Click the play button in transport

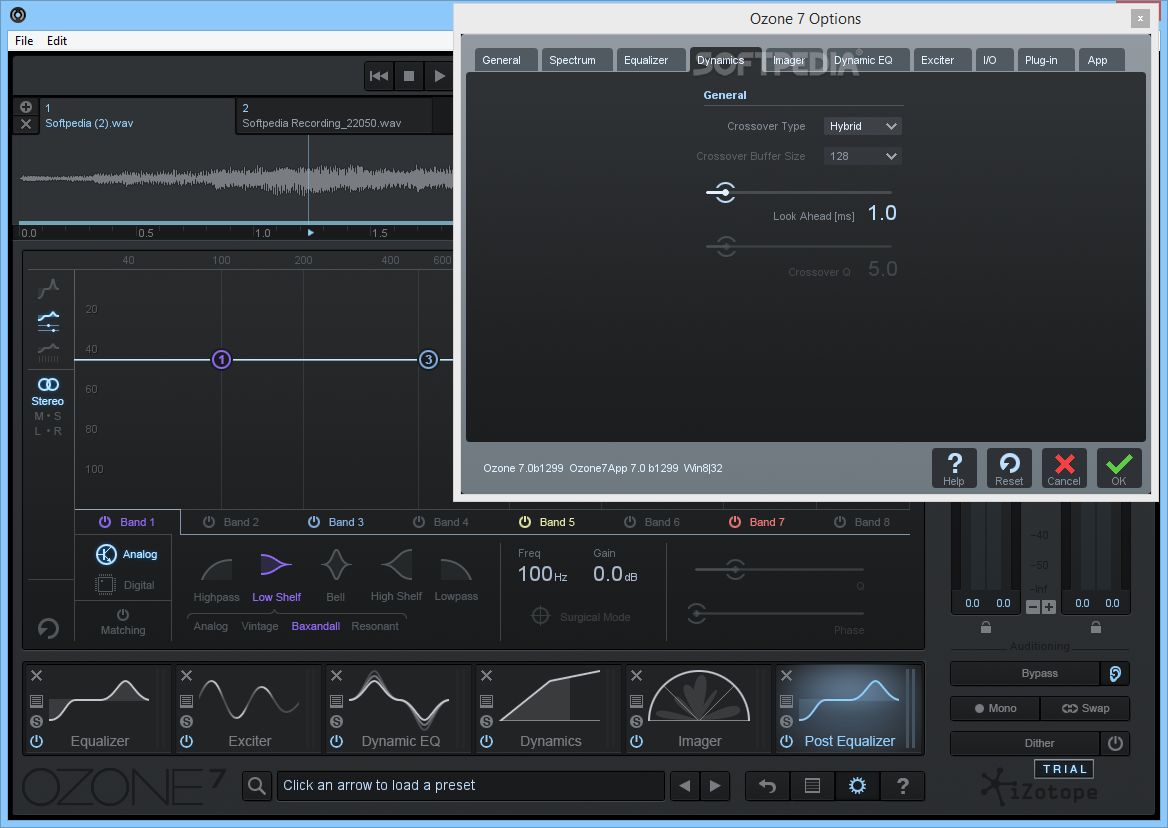[439, 76]
